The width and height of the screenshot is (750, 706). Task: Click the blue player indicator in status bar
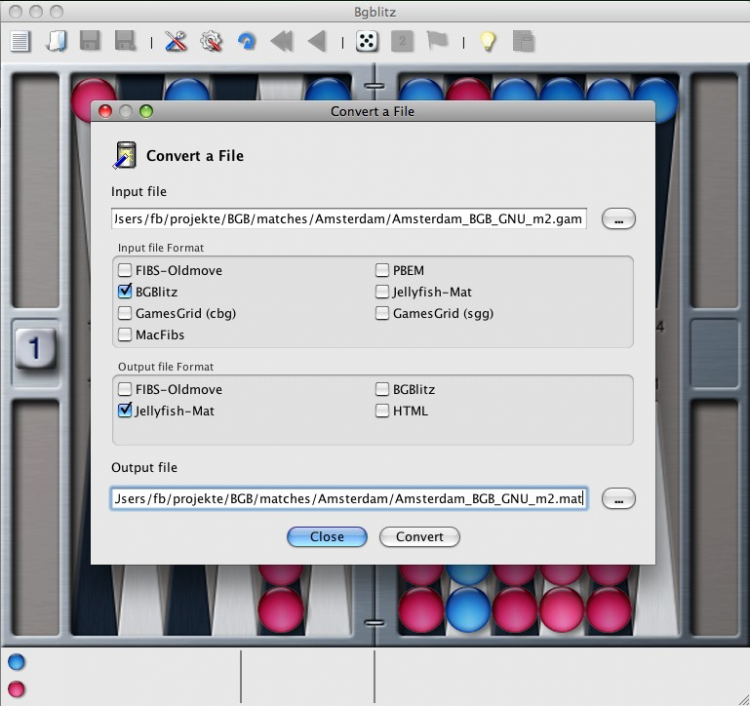pyautogui.click(x=17, y=662)
